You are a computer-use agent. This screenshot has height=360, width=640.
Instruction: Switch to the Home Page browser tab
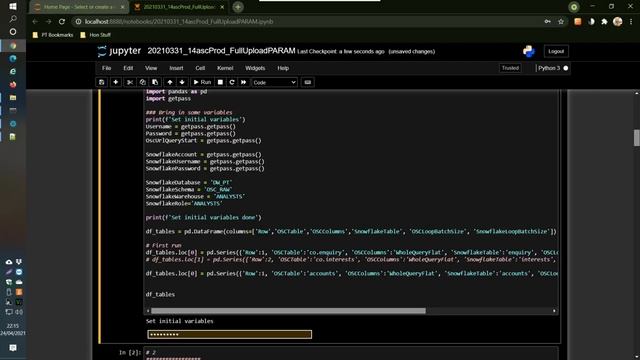(x=79, y=7)
